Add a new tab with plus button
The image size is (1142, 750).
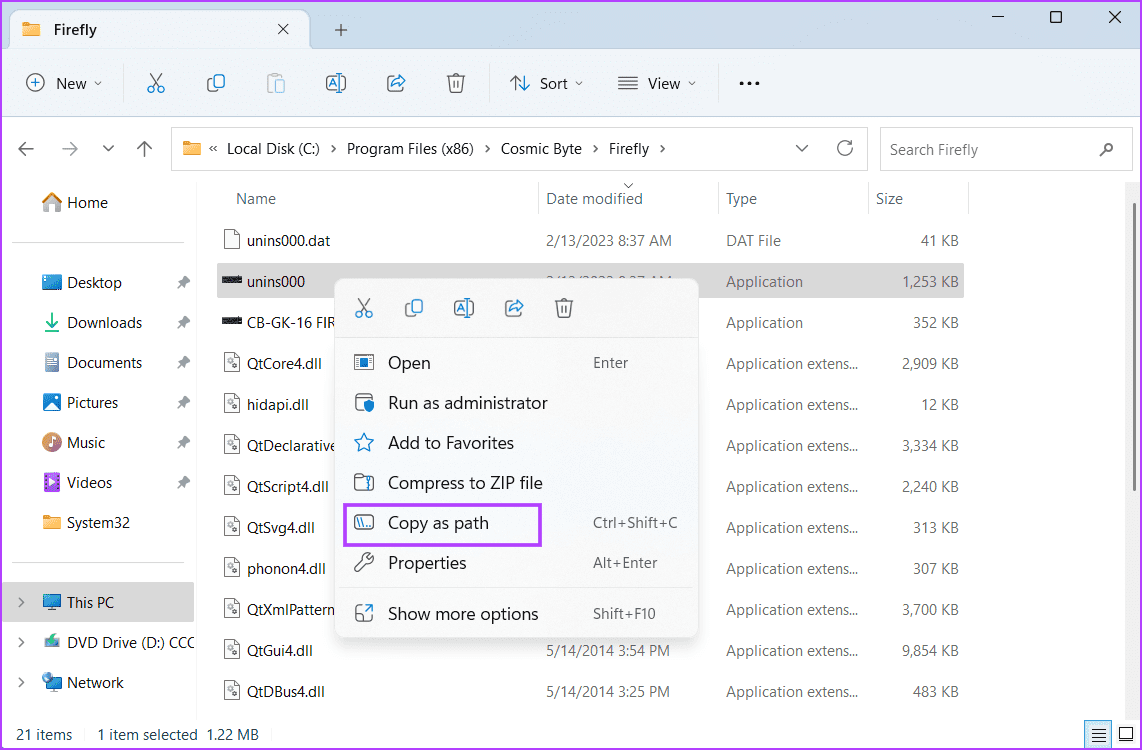[x=341, y=30]
